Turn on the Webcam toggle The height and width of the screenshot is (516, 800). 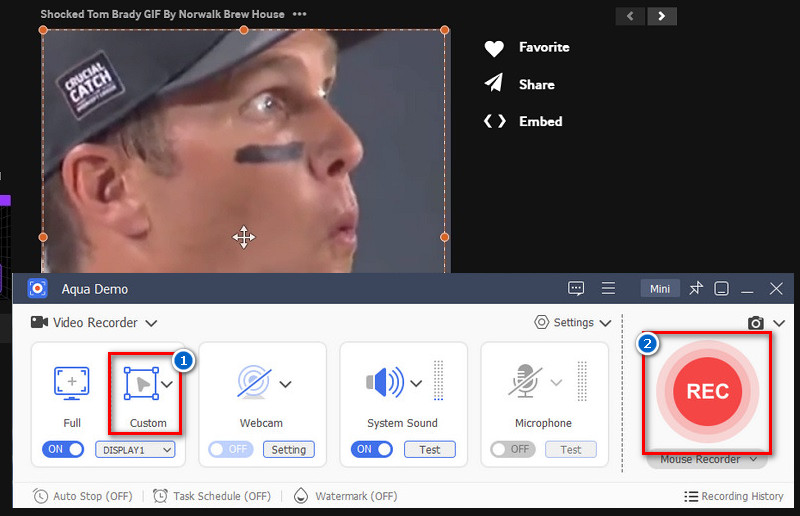pos(229,450)
